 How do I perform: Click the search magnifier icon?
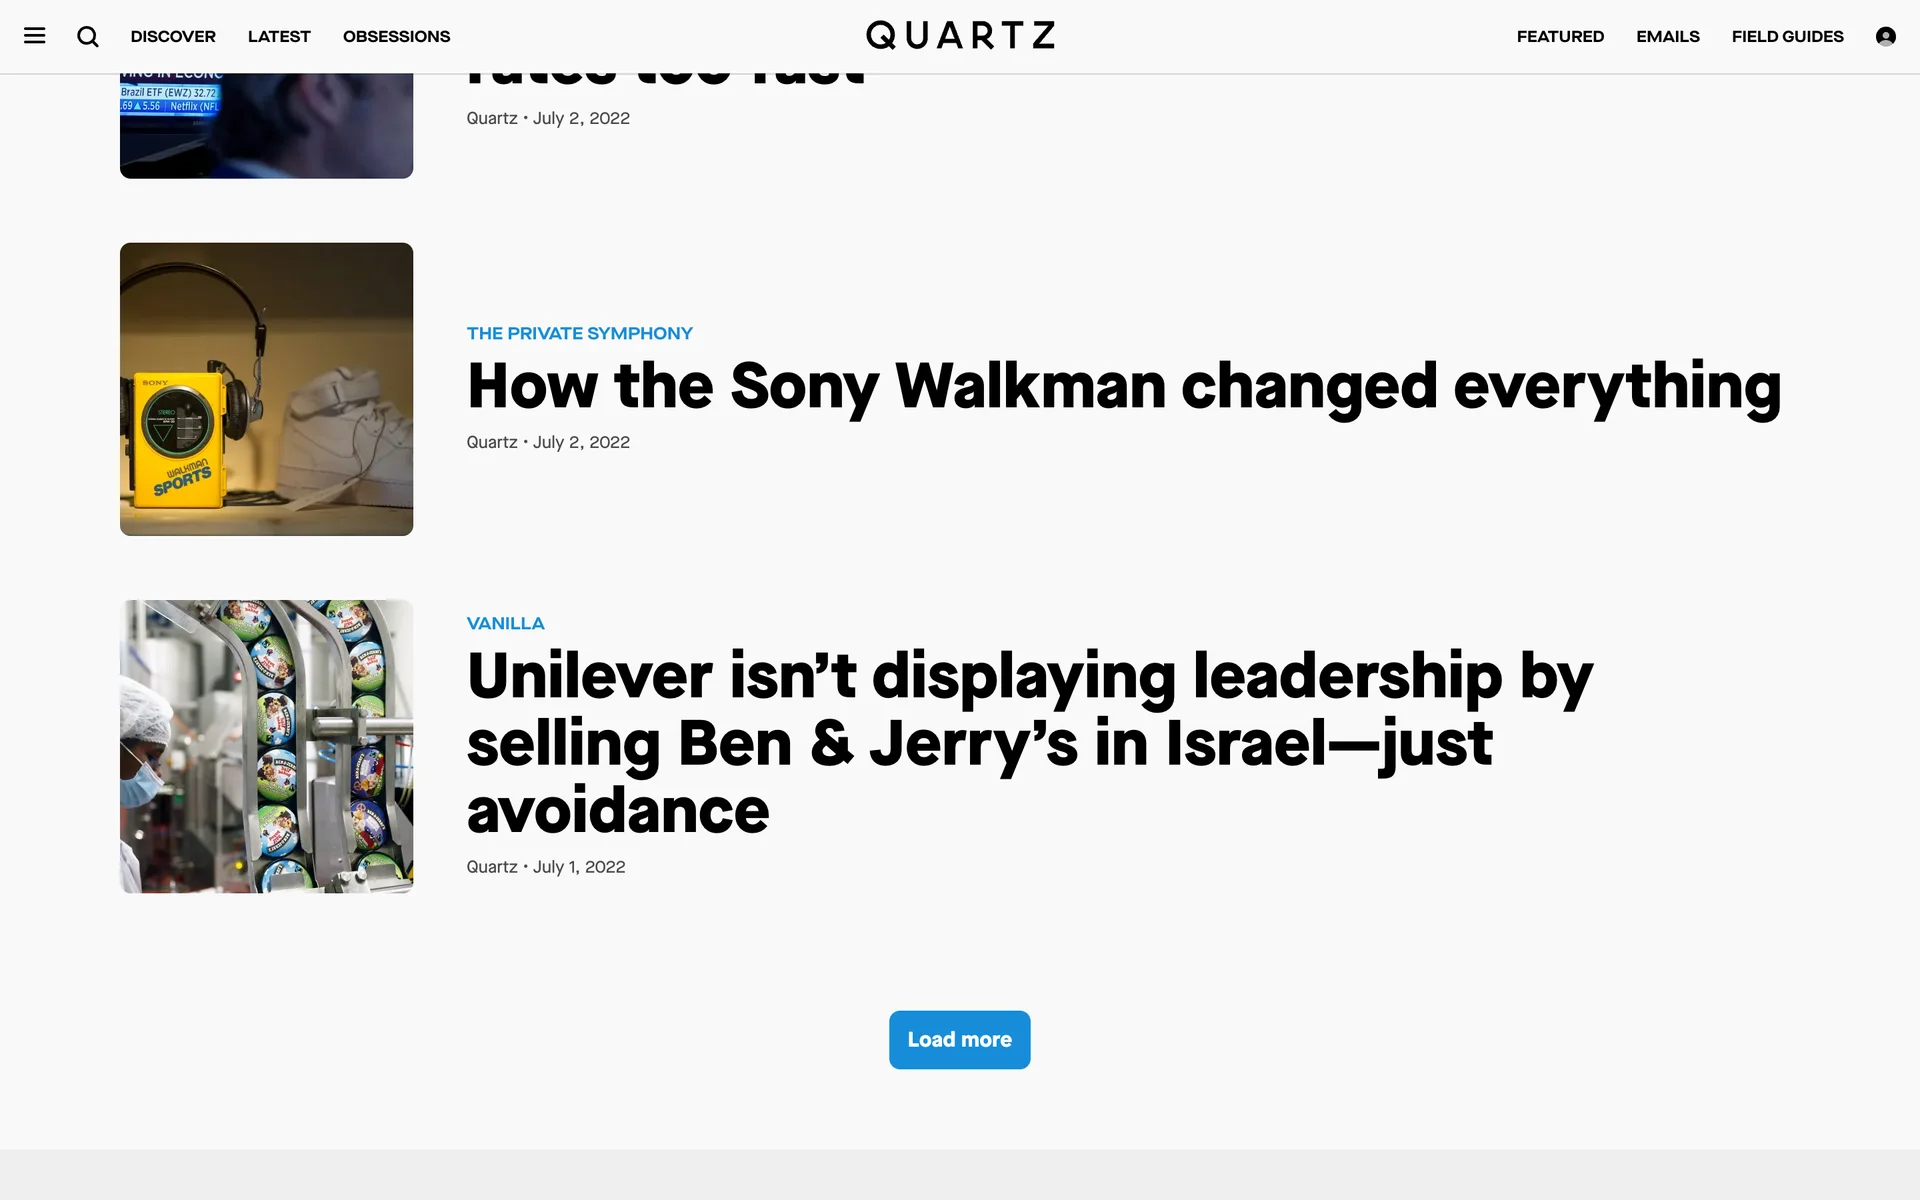tap(88, 36)
